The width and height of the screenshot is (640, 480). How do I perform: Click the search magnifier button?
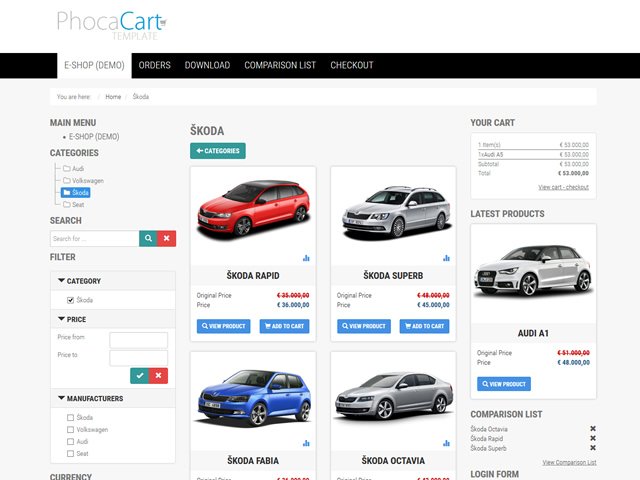pos(148,238)
